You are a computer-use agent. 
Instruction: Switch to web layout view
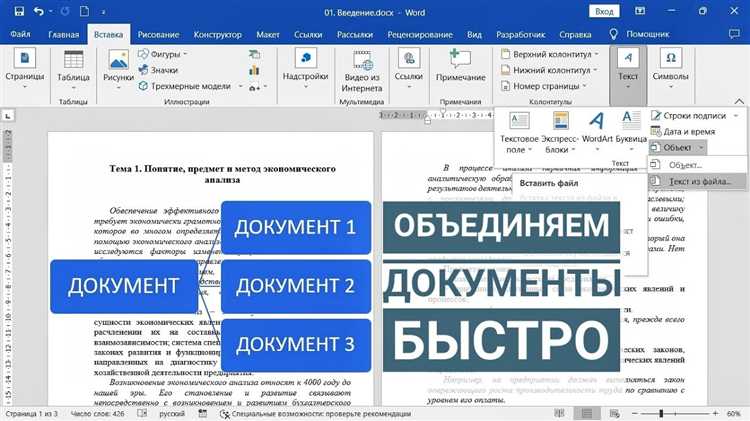(615, 413)
